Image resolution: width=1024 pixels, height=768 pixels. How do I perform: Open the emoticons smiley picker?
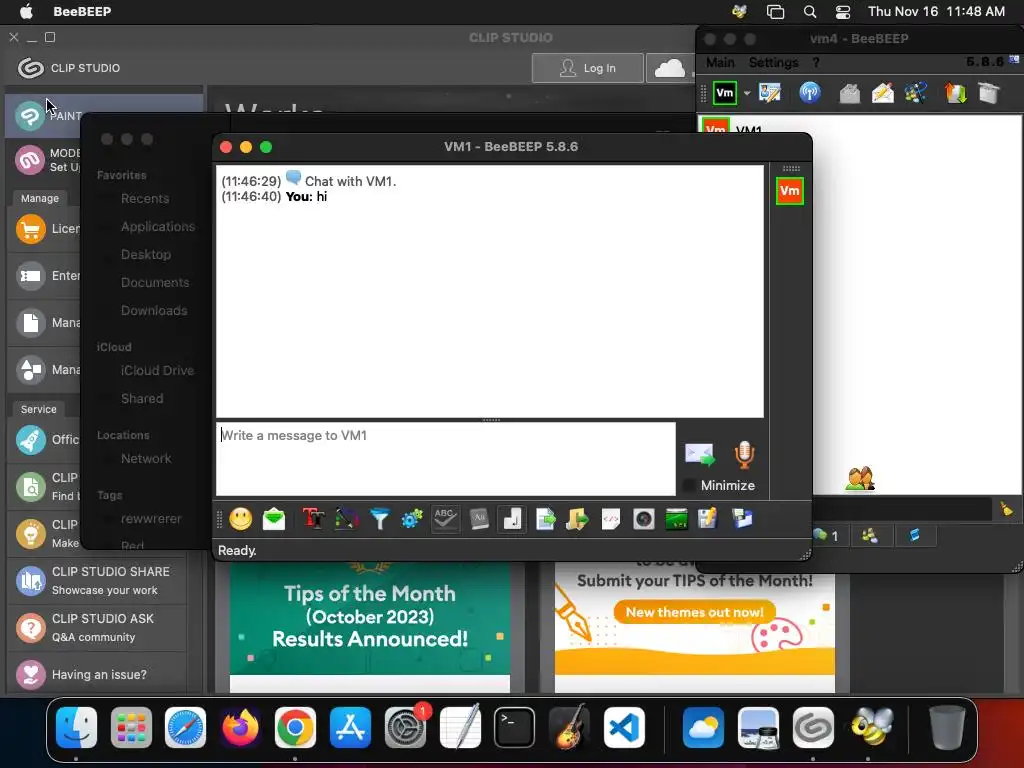point(240,519)
